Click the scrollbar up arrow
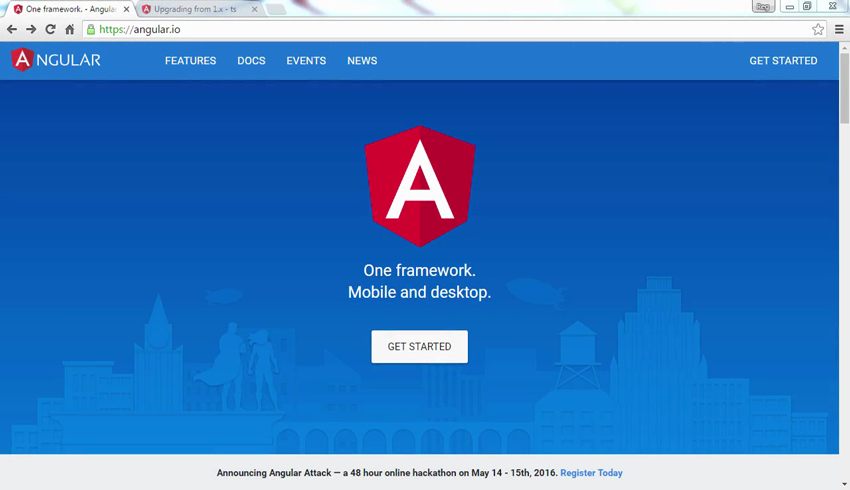Image resolution: width=850 pixels, height=490 pixels. tap(845, 48)
